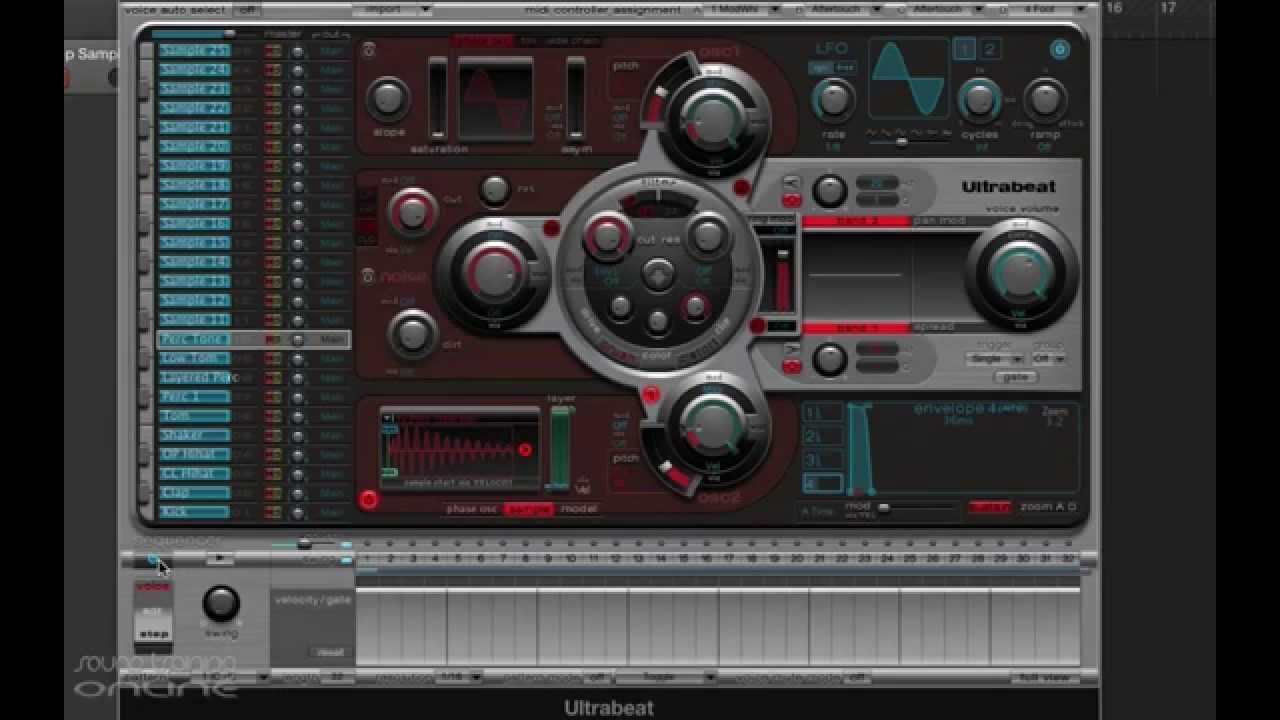Viewport: 1280px width, 720px height.
Task: Adjust the oscillator 1 saturation slider
Action: pos(437,98)
